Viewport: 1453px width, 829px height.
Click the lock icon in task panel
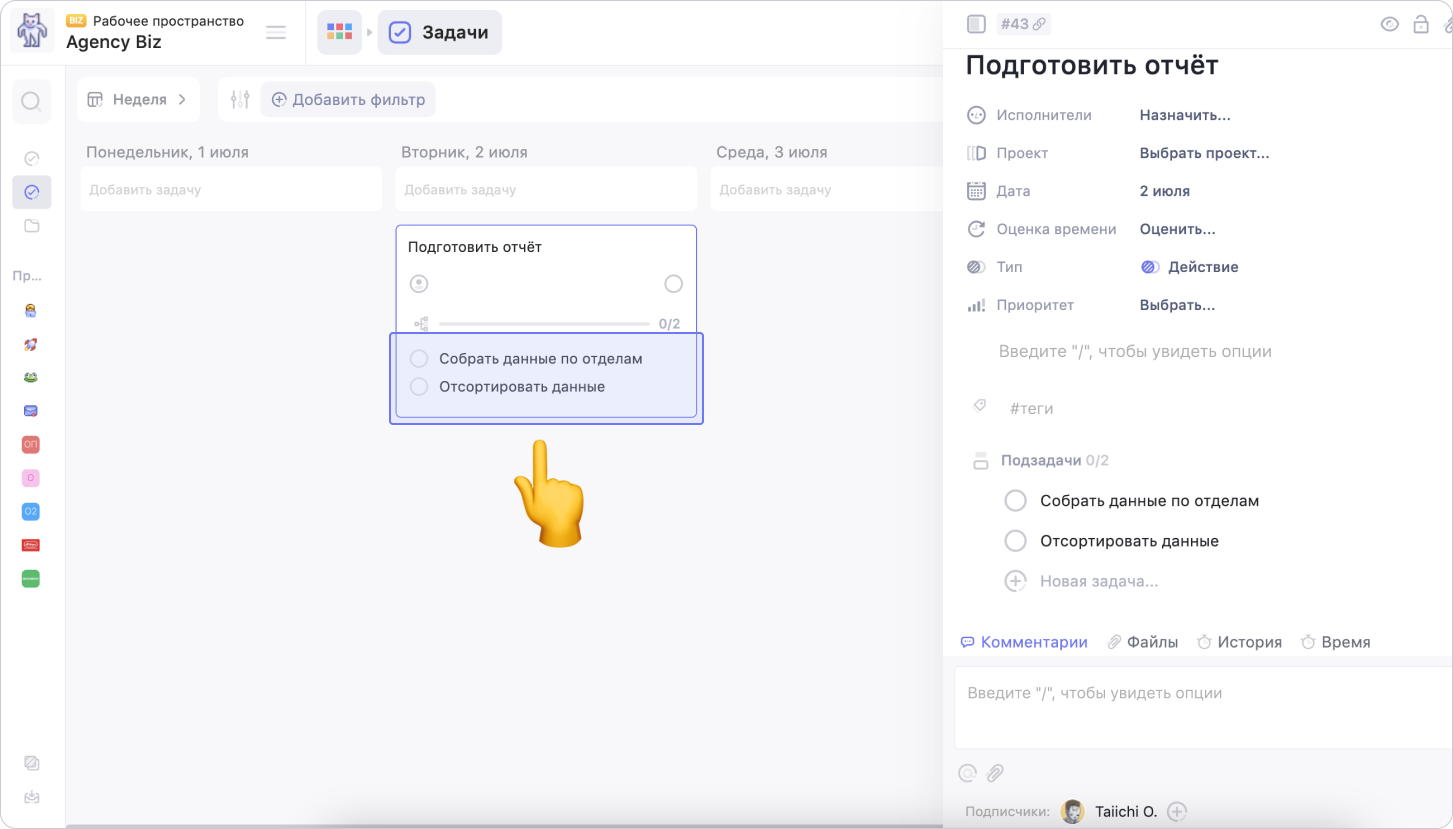click(1420, 24)
